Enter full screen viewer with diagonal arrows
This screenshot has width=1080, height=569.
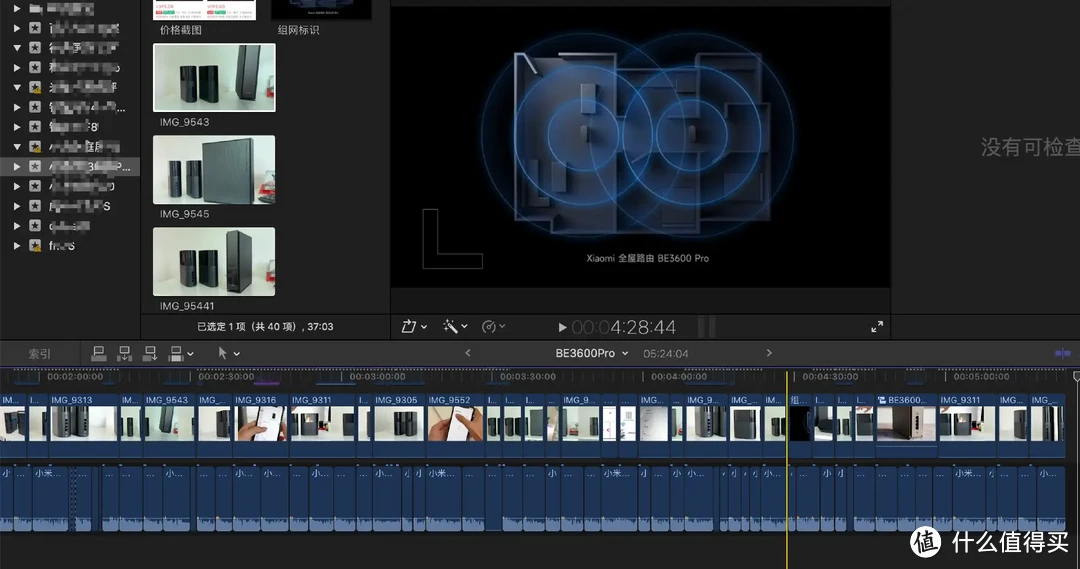pos(877,326)
